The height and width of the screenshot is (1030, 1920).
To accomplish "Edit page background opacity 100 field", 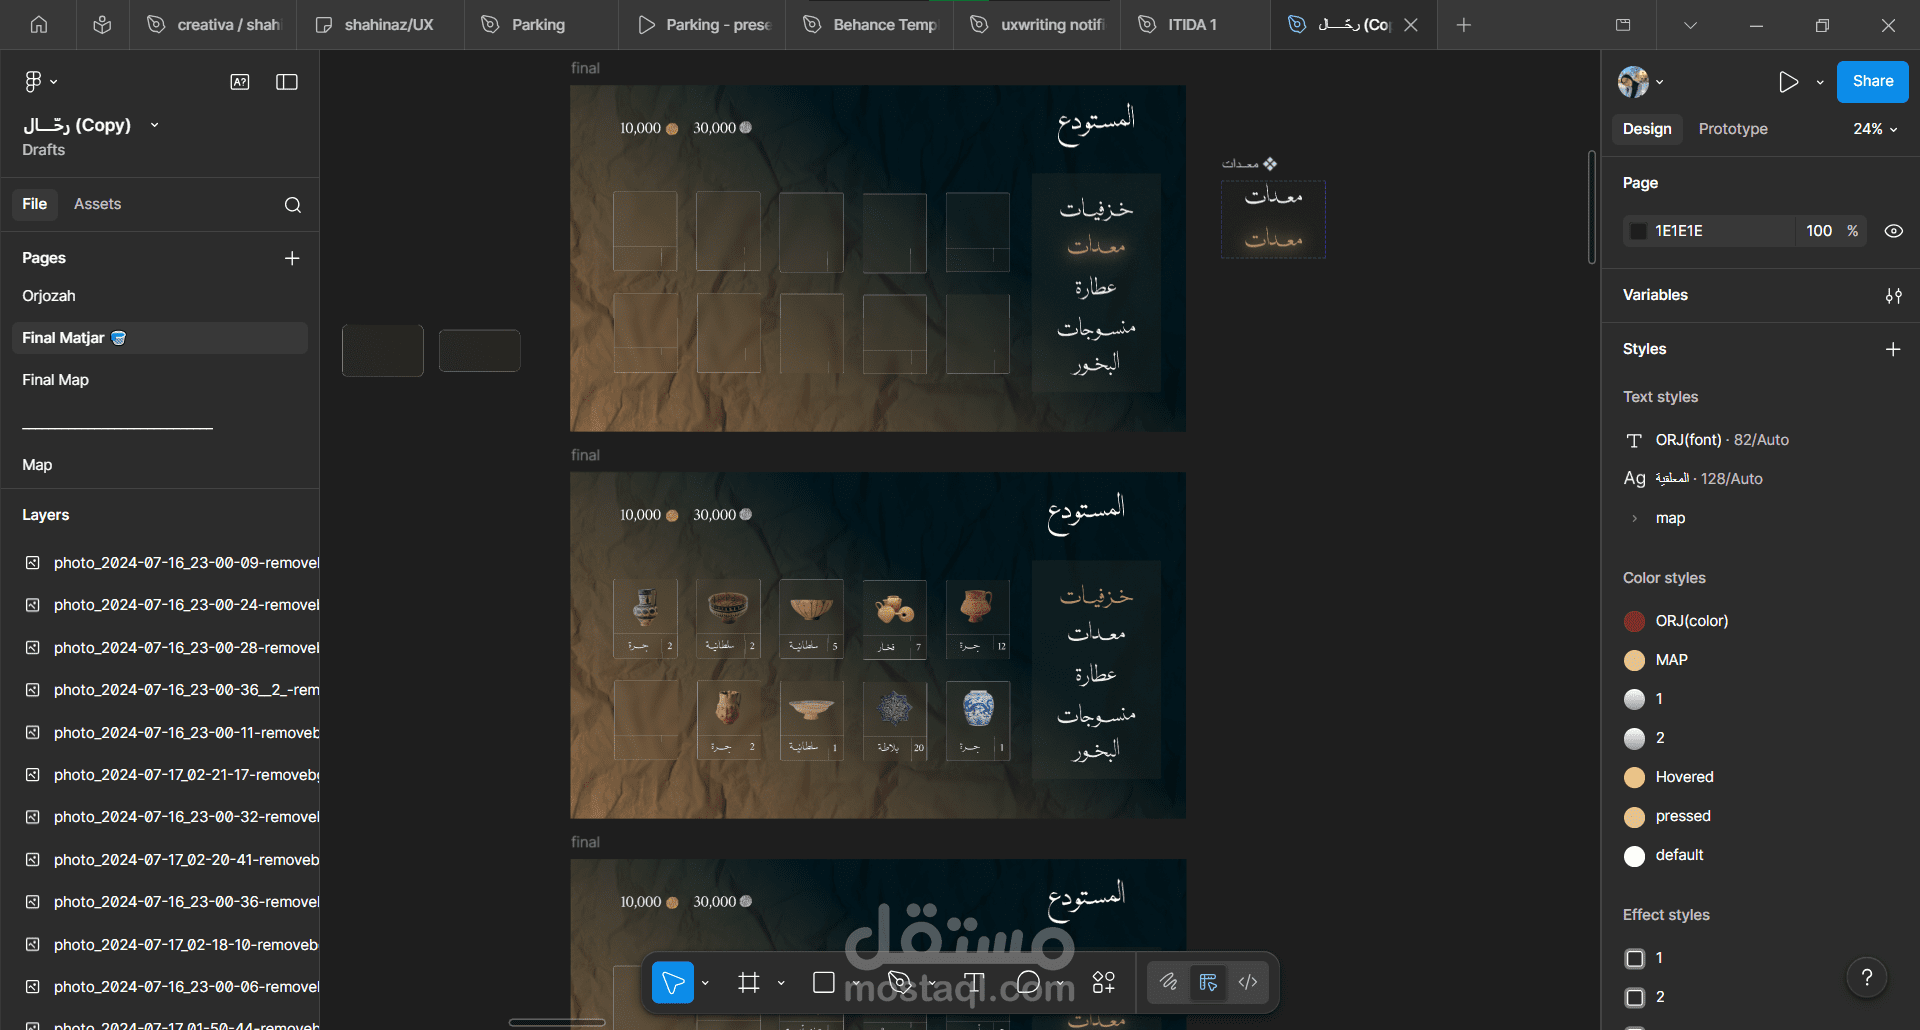I will [1819, 231].
